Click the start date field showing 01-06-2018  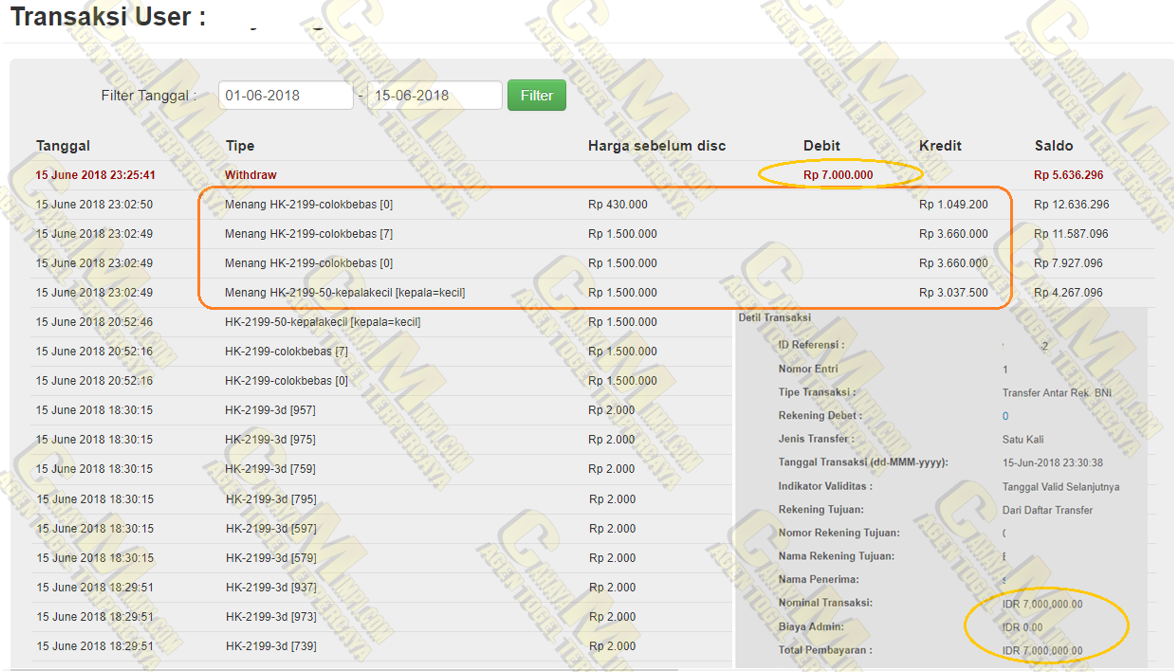click(x=285, y=95)
